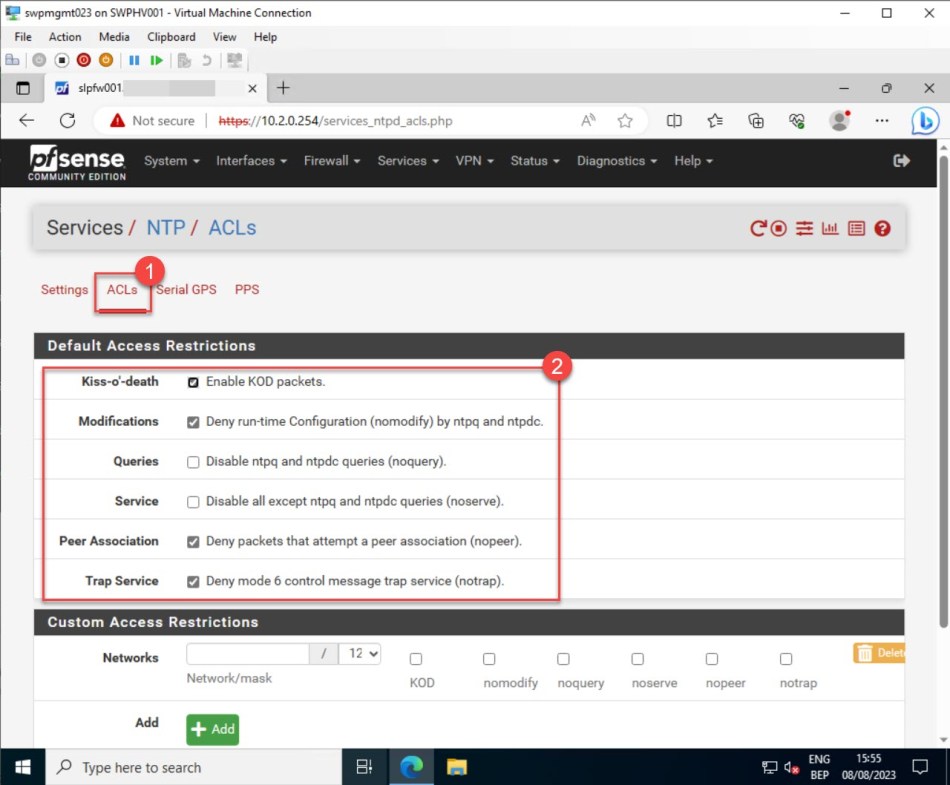Image resolution: width=950 pixels, height=785 pixels.
Task: Click the green Add button
Action: click(211, 729)
